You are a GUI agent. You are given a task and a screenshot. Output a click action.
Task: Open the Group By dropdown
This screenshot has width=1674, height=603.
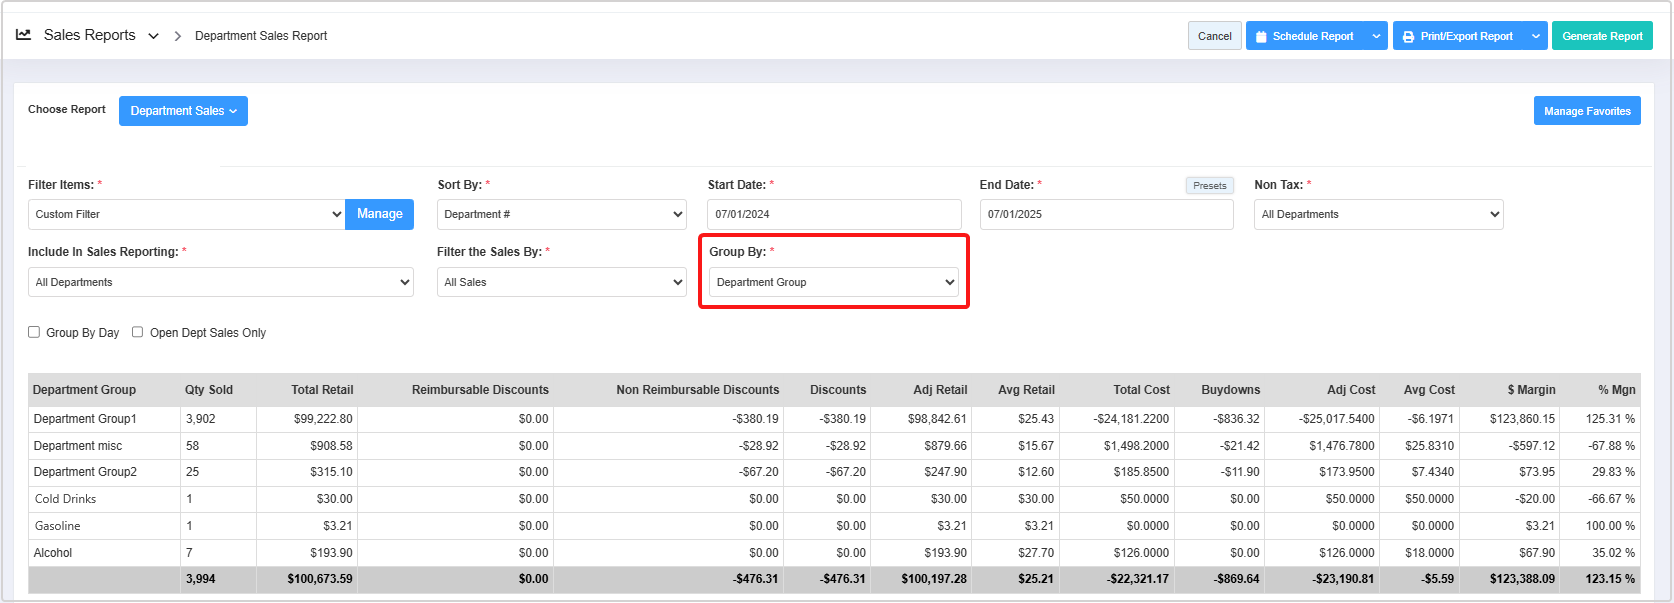(x=834, y=282)
